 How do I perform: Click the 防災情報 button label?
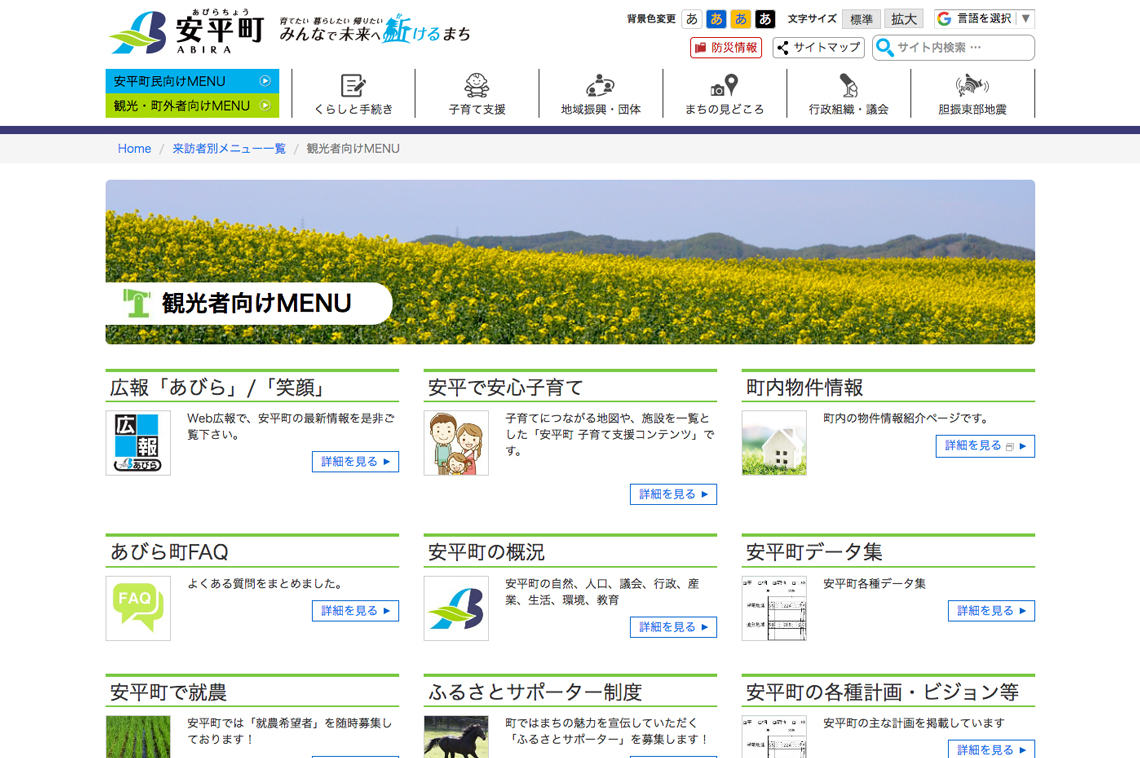[x=734, y=48]
